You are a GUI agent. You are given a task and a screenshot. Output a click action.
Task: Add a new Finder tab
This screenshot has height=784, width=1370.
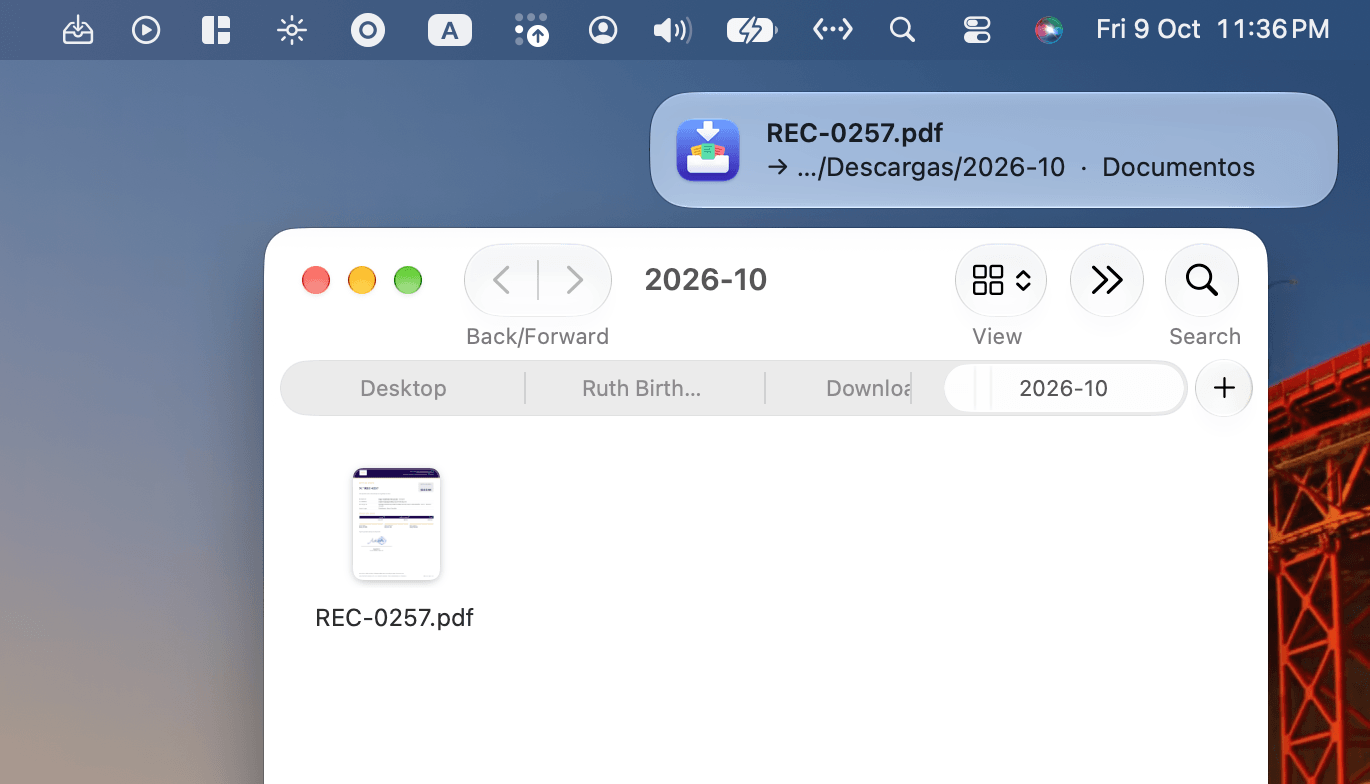[1224, 388]
